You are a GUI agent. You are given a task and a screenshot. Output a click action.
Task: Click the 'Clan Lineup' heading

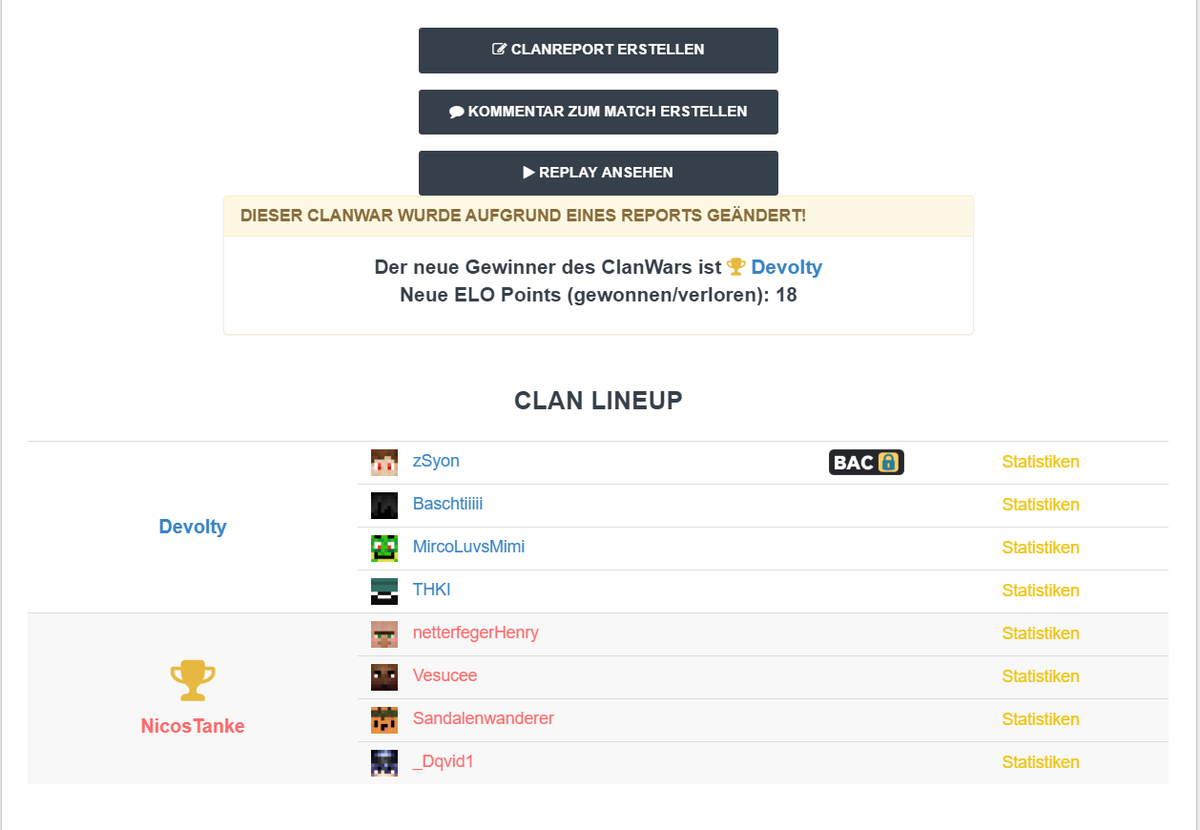598,401
